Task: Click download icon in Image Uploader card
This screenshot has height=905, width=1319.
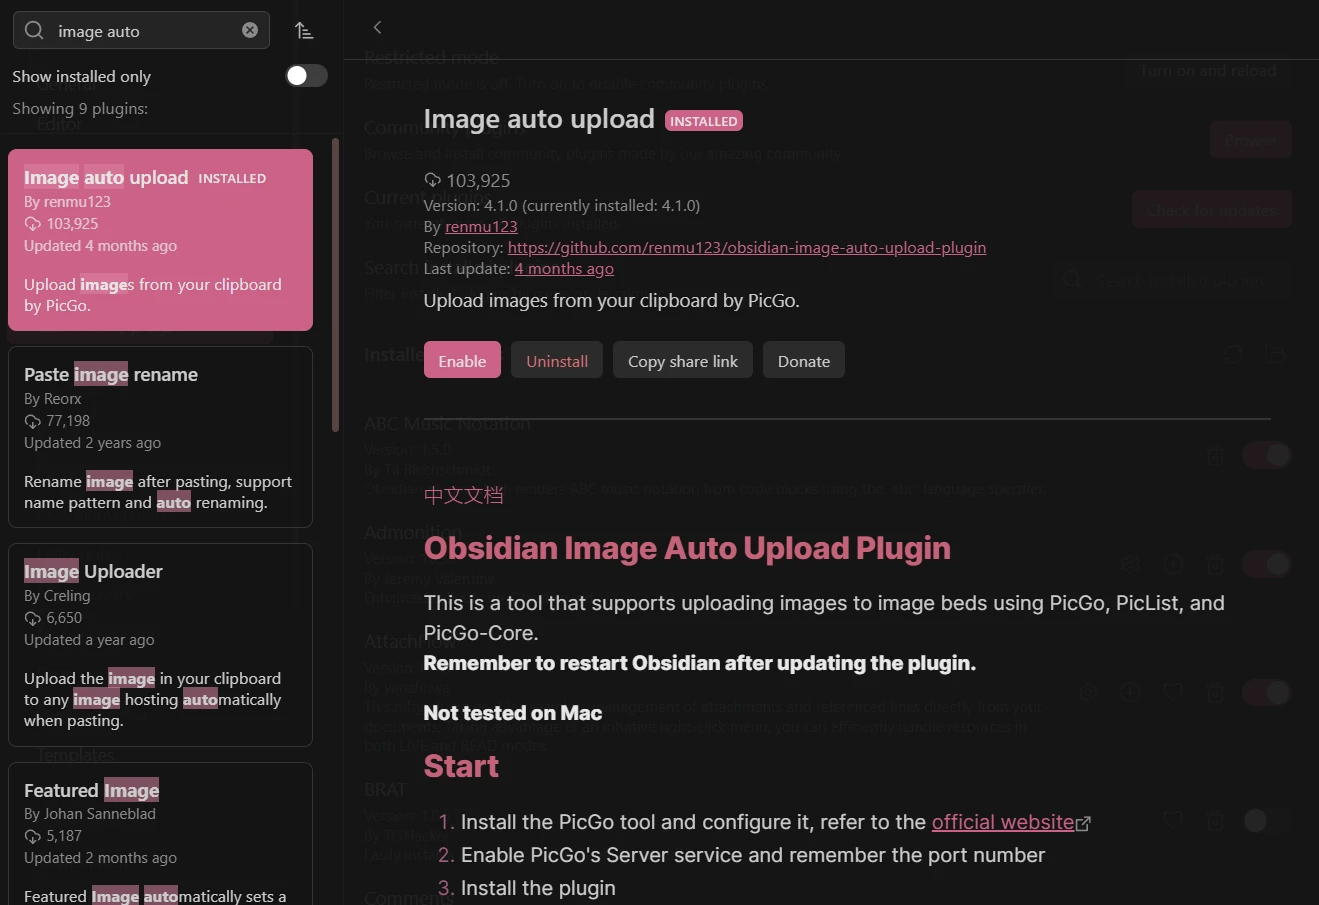Action: click(x=33, y=618)
